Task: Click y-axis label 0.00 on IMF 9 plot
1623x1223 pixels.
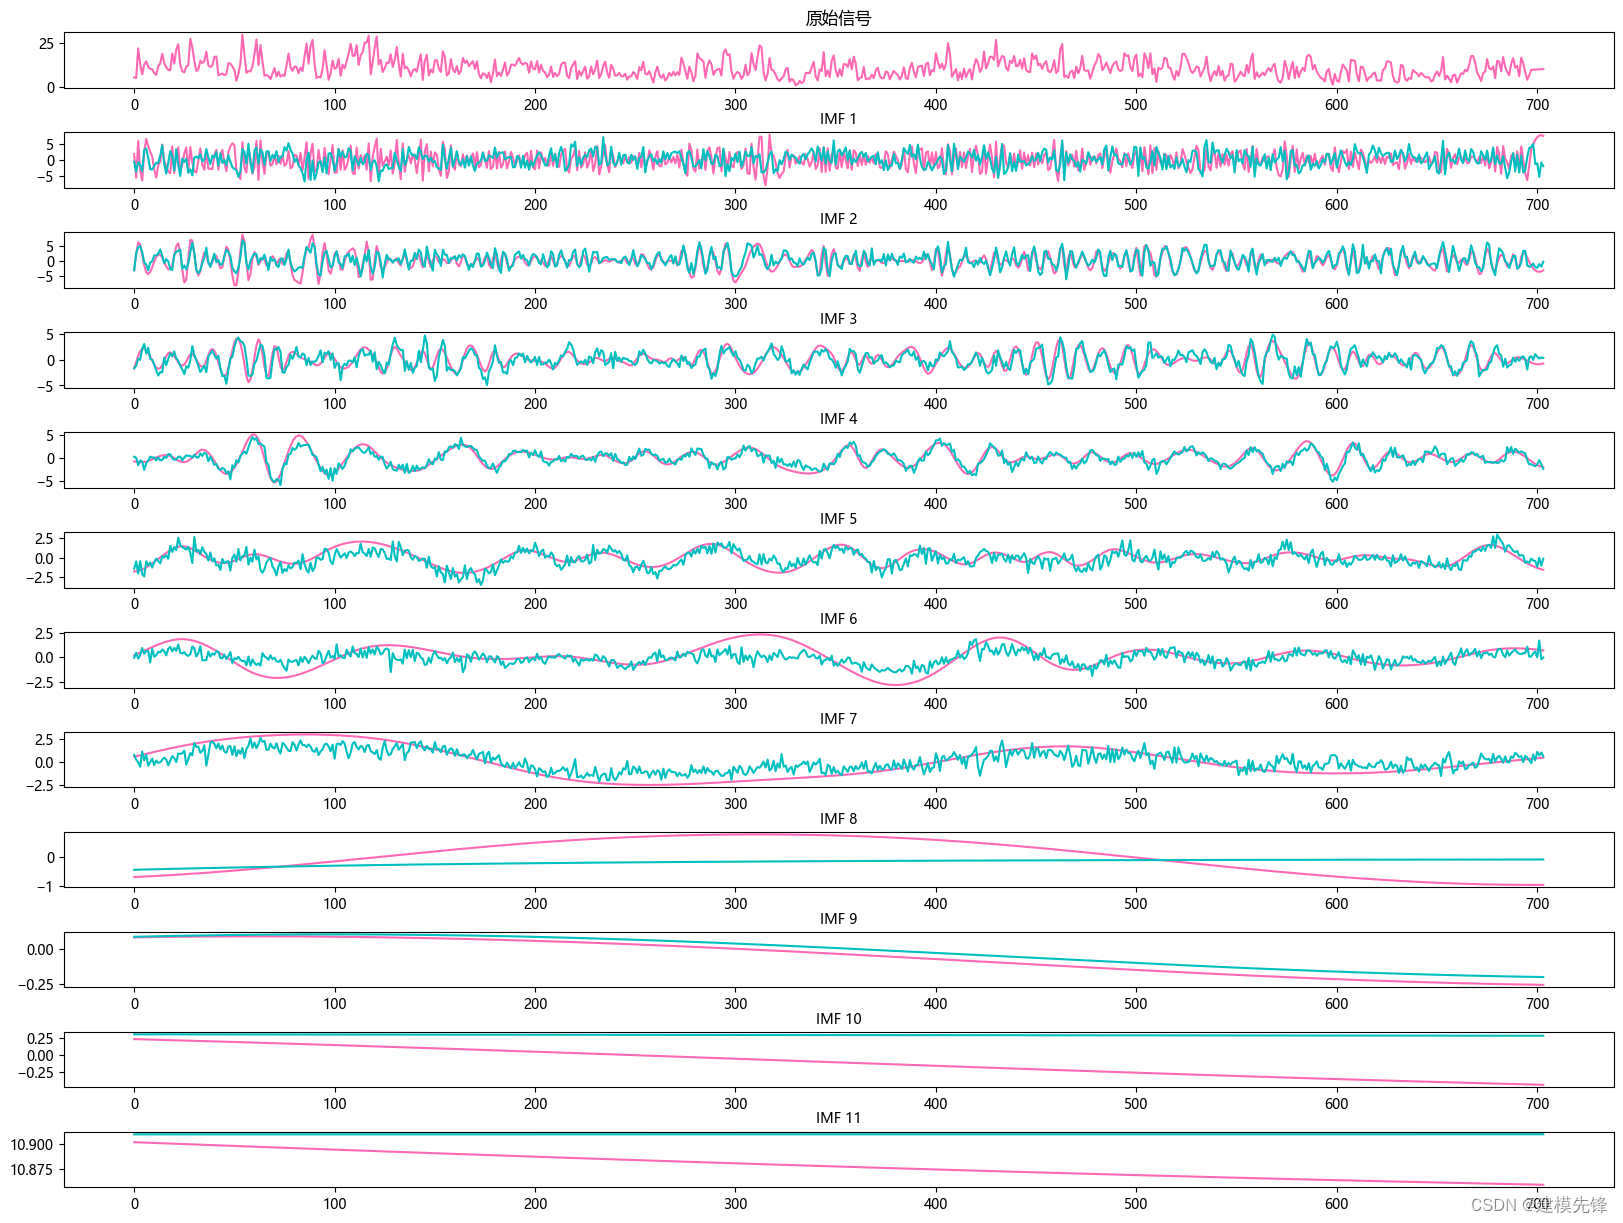Action: point(40,950)
